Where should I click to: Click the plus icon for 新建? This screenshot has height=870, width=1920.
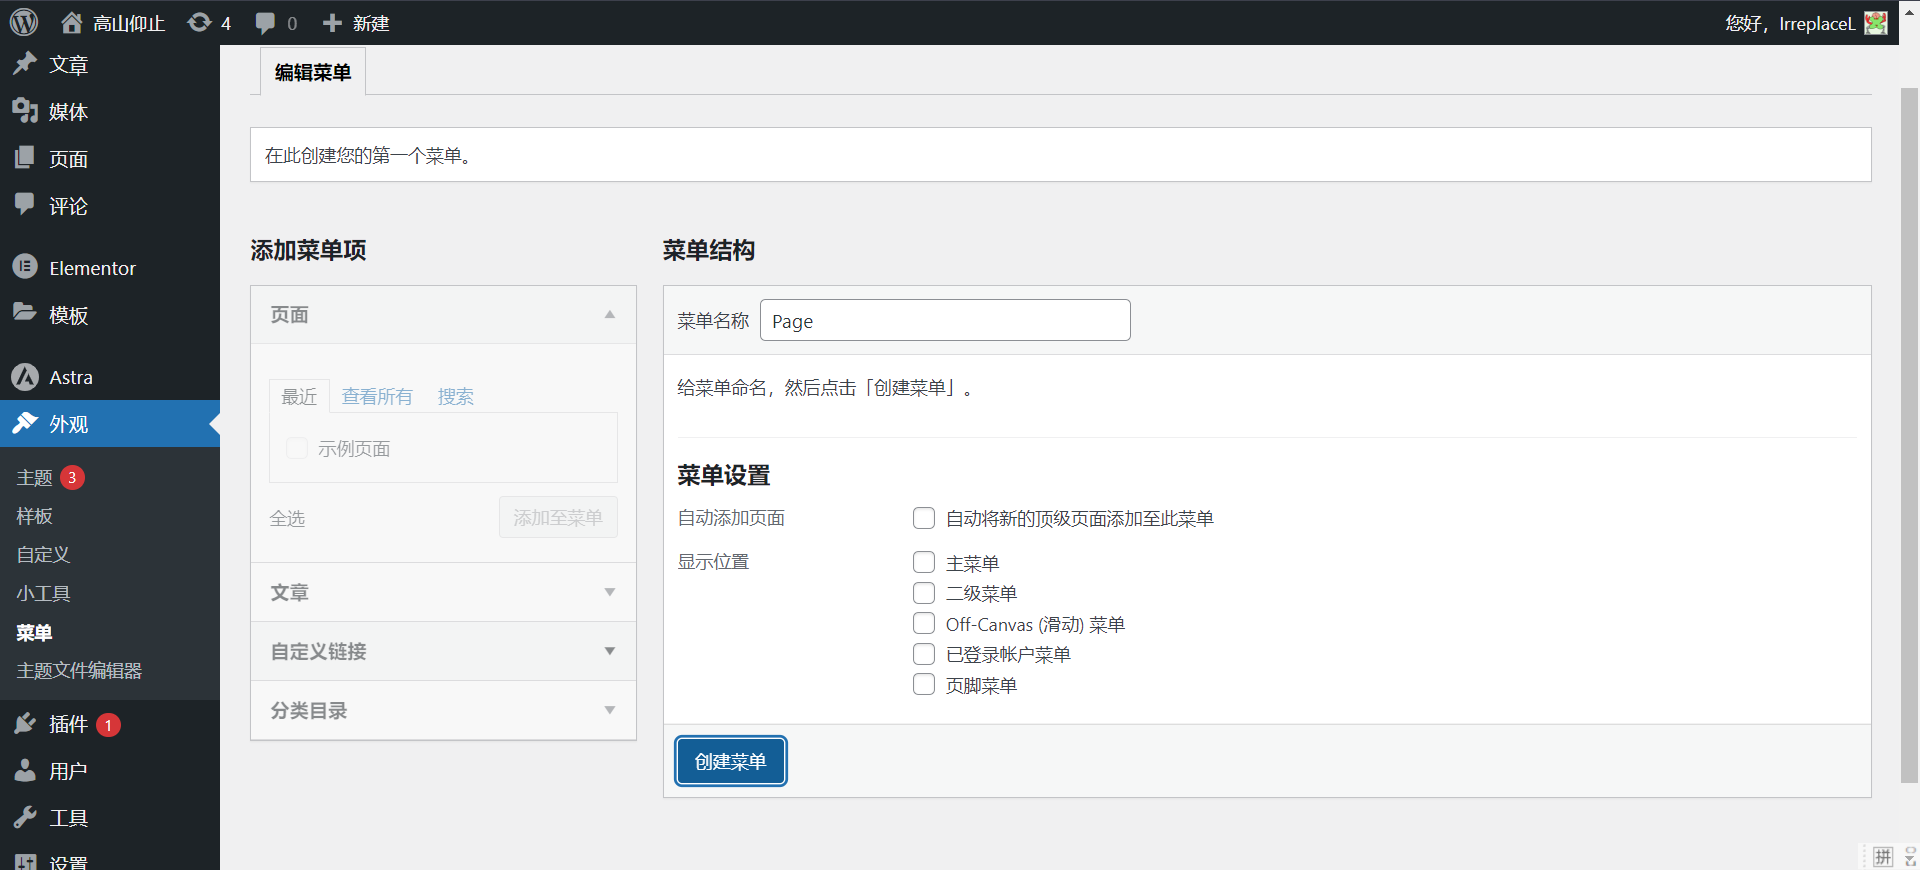tap(332, 22)
